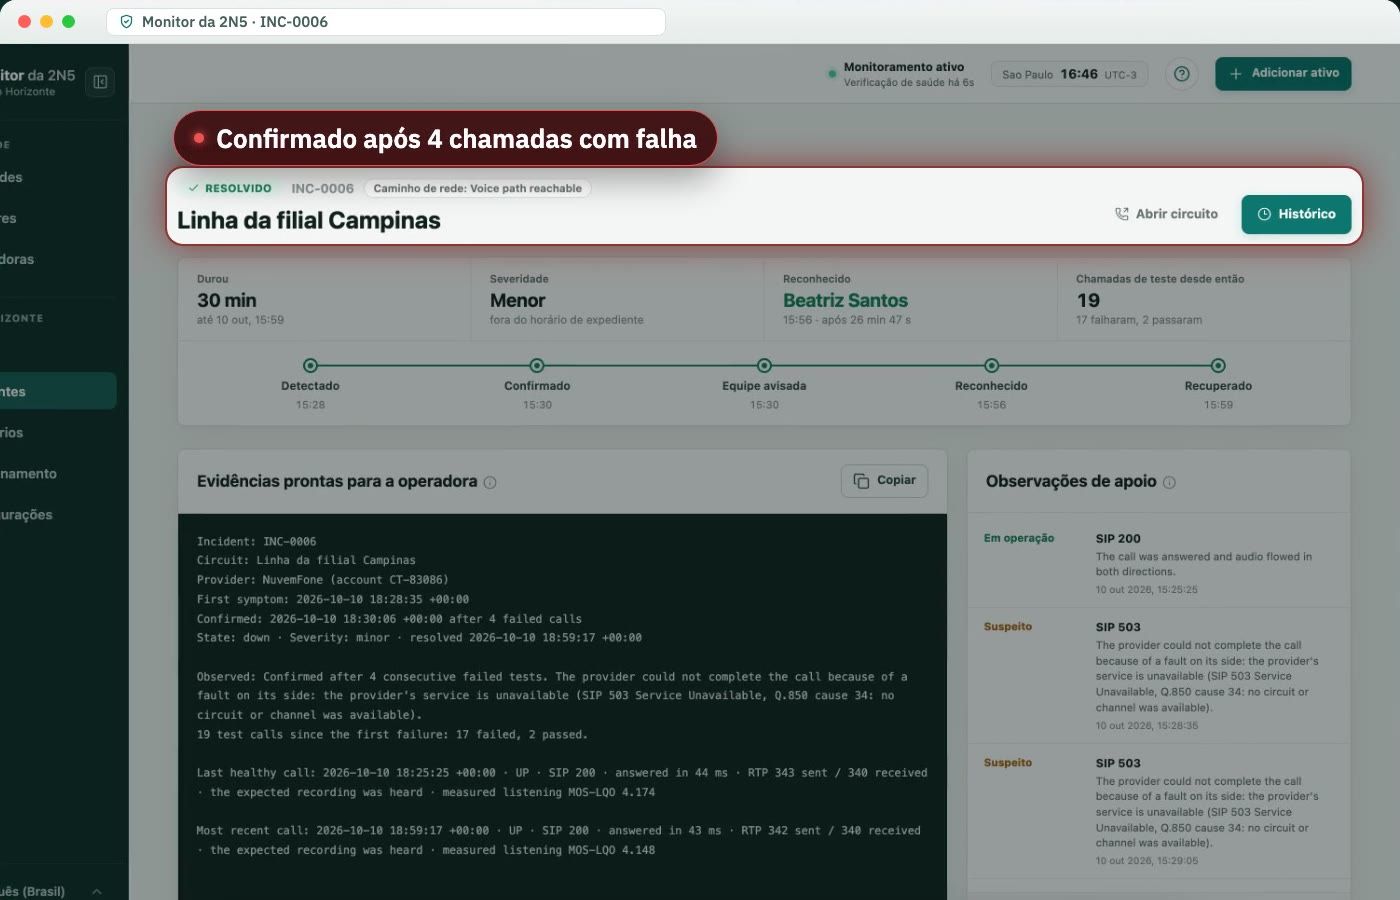
Task: Expand the language selector ending in (Brasil)
Action: 52,891
